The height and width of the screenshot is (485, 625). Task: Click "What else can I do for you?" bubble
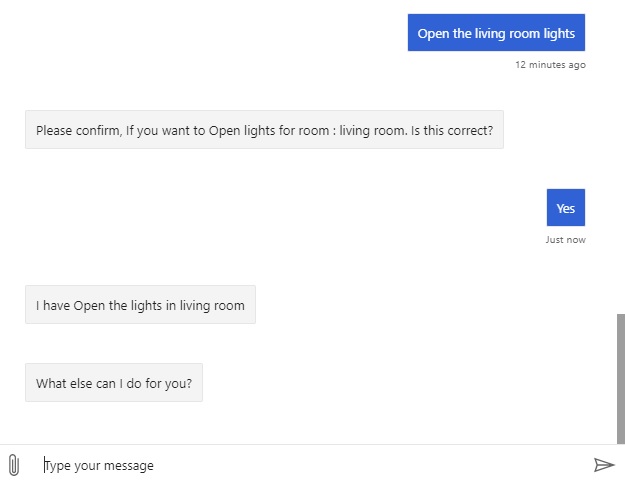click(x=114, y=383)
